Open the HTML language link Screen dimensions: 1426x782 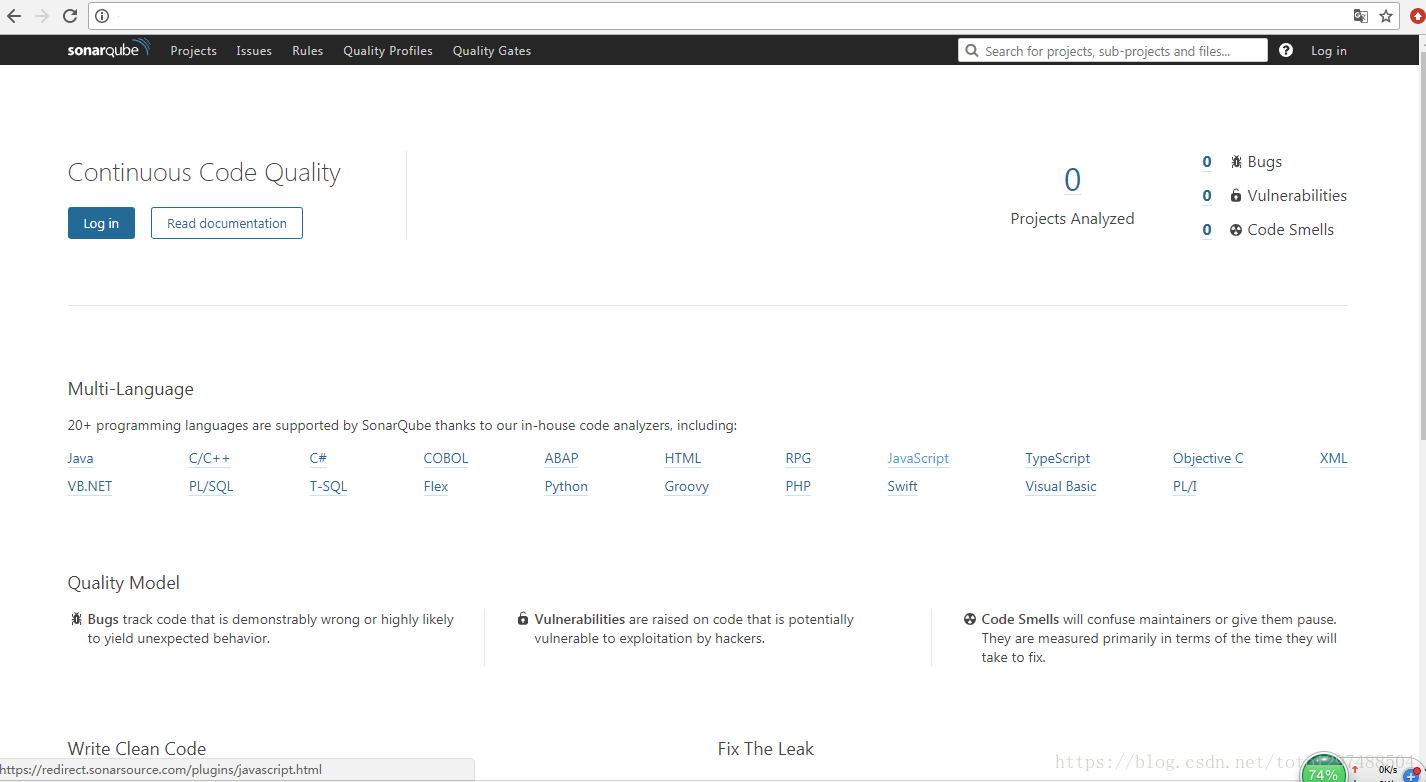pyautogui.click(x=683, y=458)
